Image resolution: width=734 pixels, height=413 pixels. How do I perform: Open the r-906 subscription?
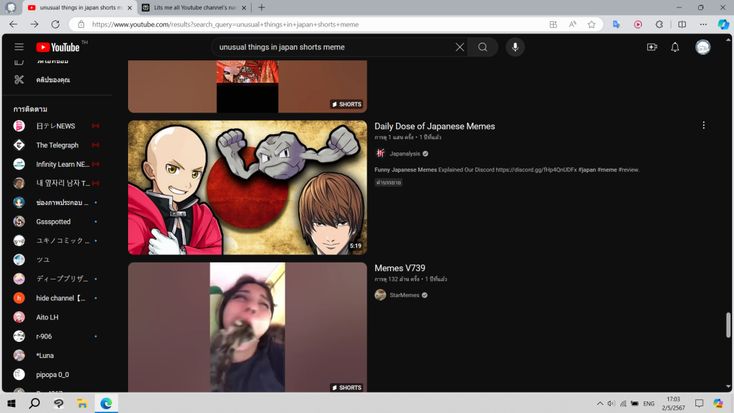click(x=57, y=336)
